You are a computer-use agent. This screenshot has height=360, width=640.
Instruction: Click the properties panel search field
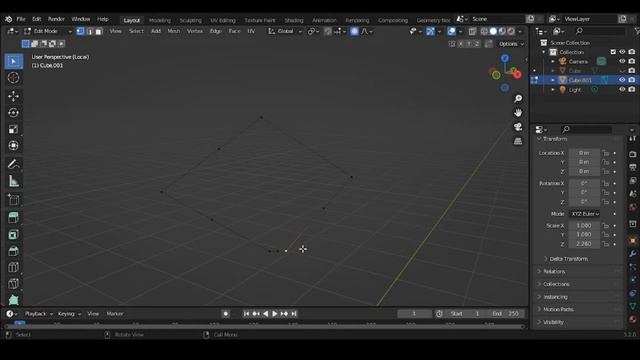586,129
